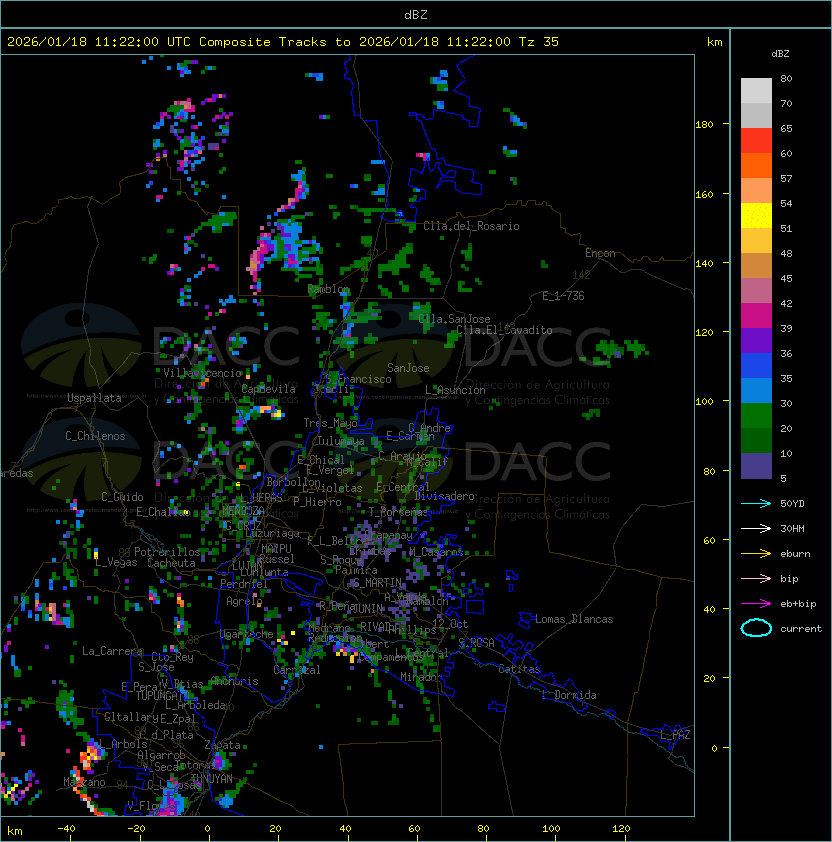Click the 'Mirador' map label

click(421, 677)
